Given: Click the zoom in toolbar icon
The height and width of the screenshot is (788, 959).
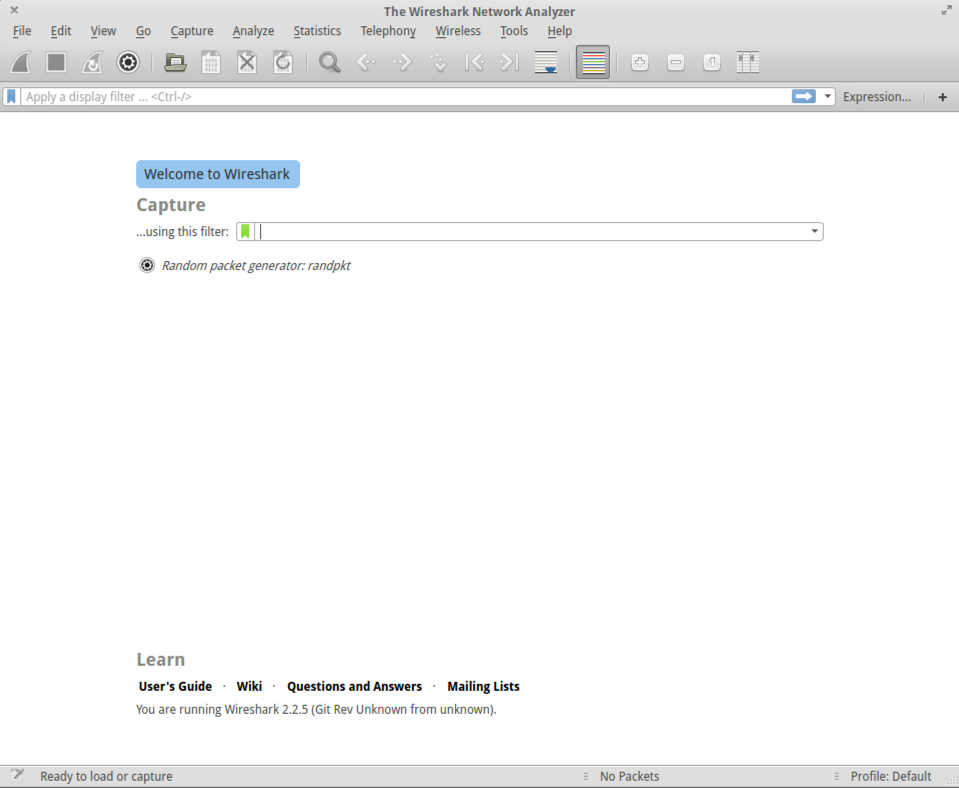Looking at the screenshot, I should tap(640, 62).
